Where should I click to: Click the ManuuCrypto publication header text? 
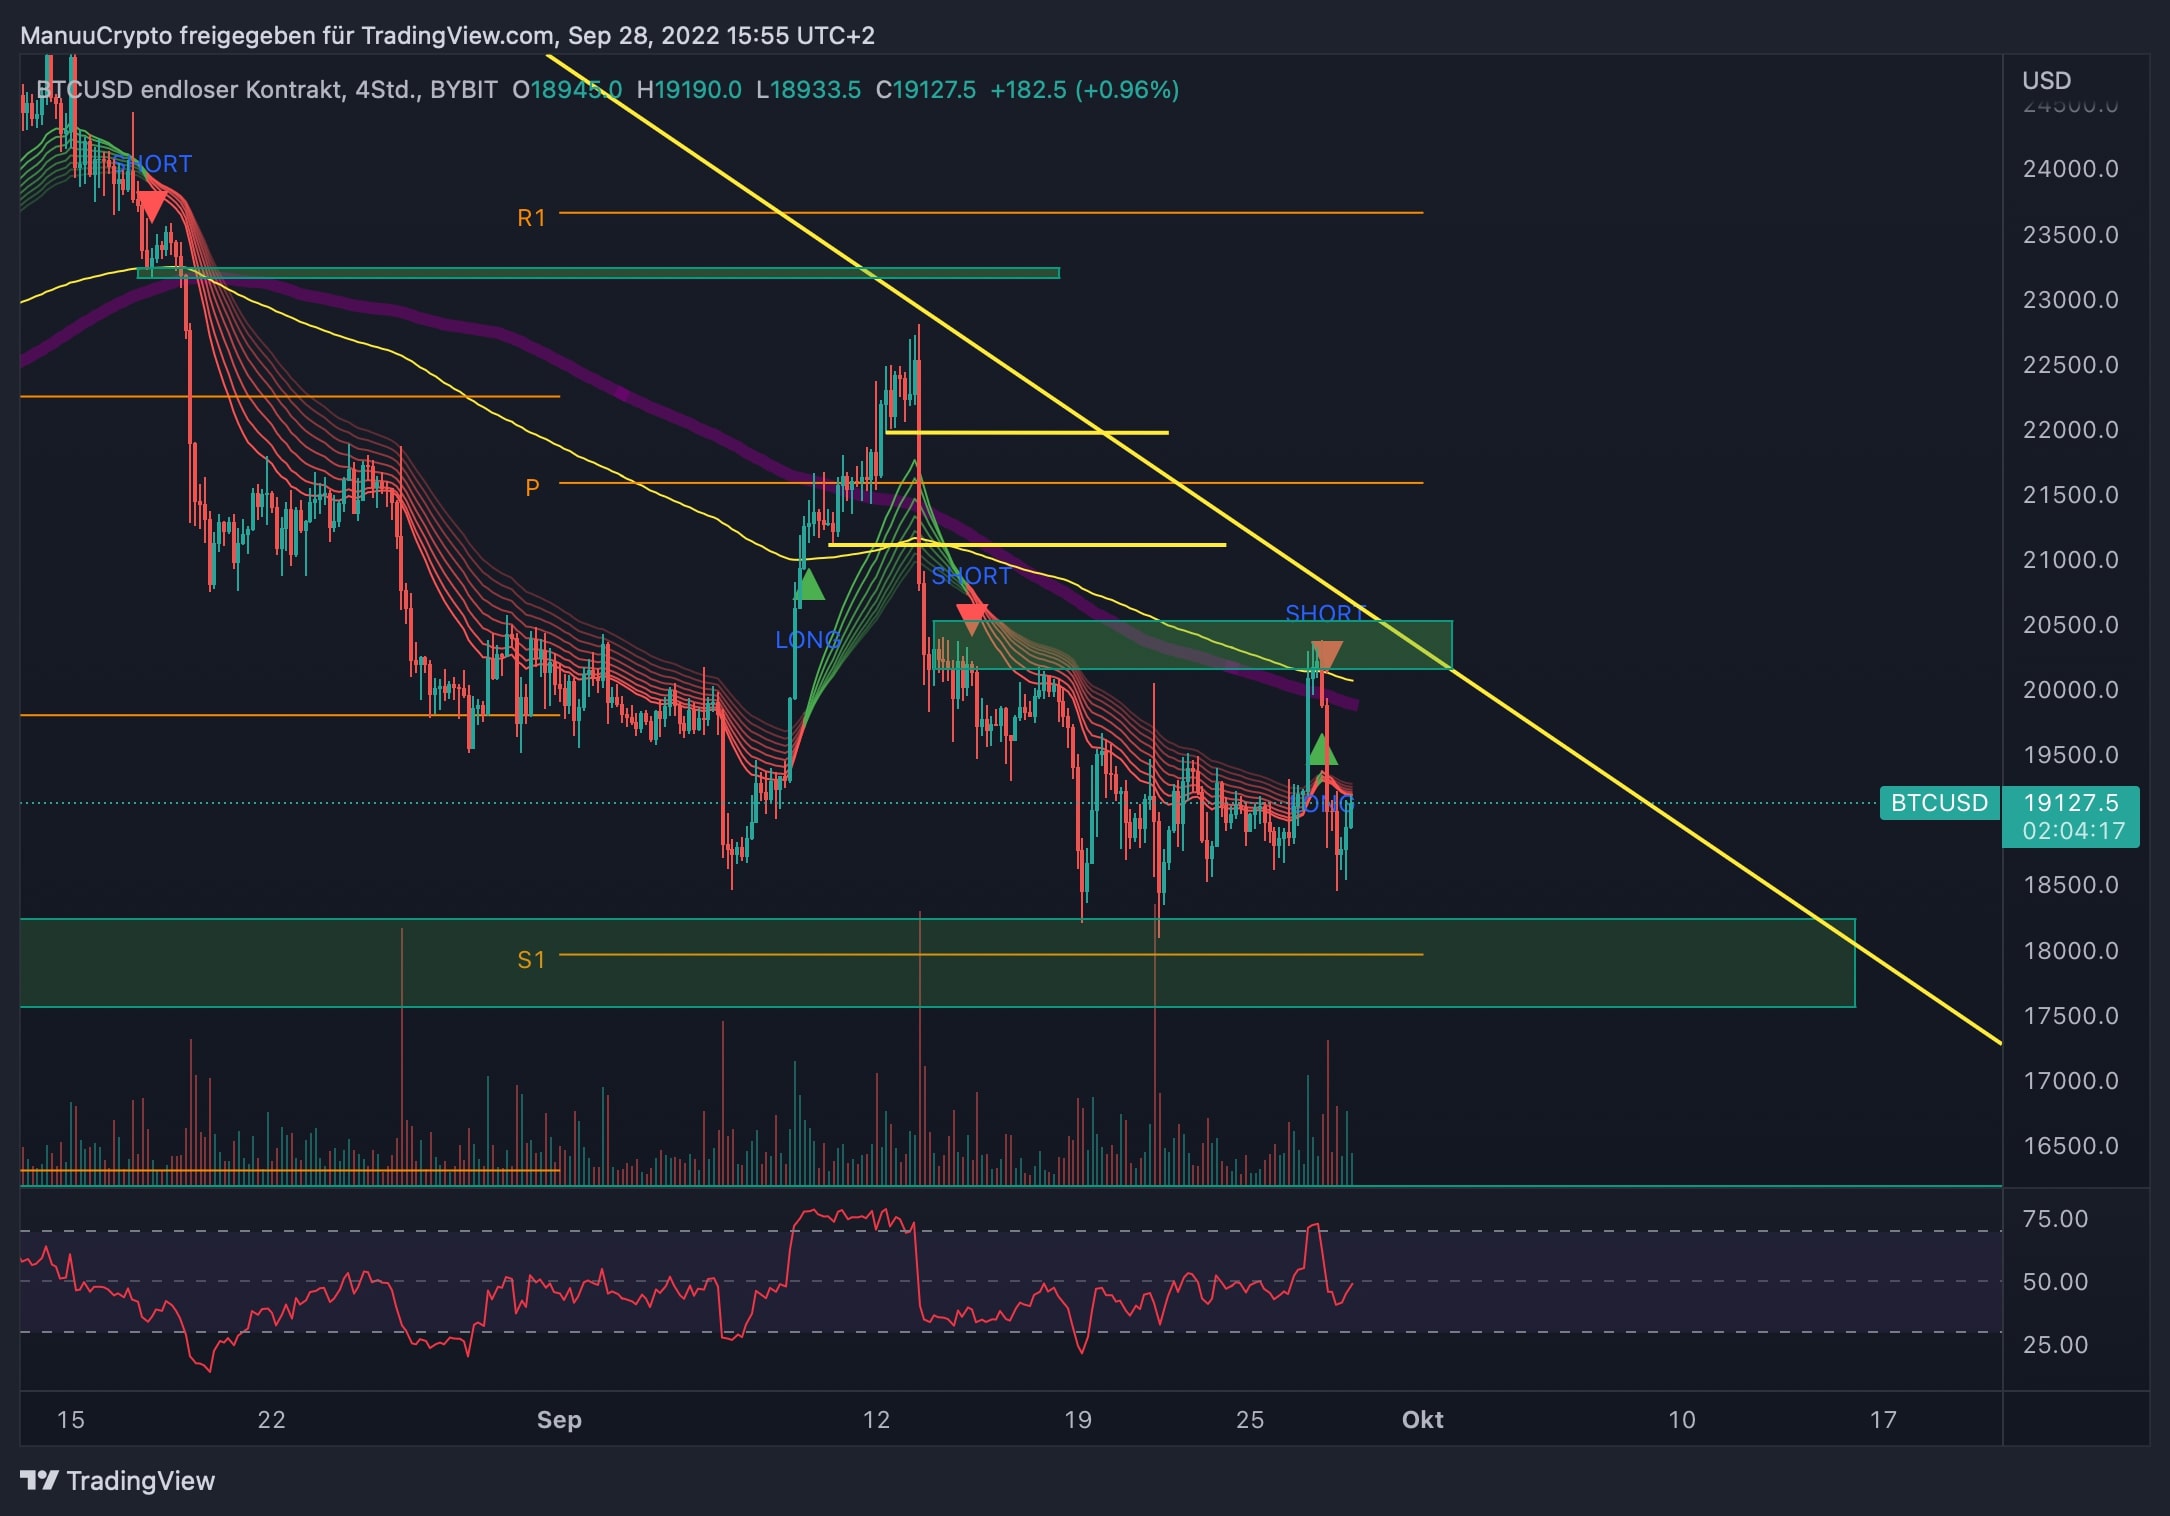pos(447,36)
